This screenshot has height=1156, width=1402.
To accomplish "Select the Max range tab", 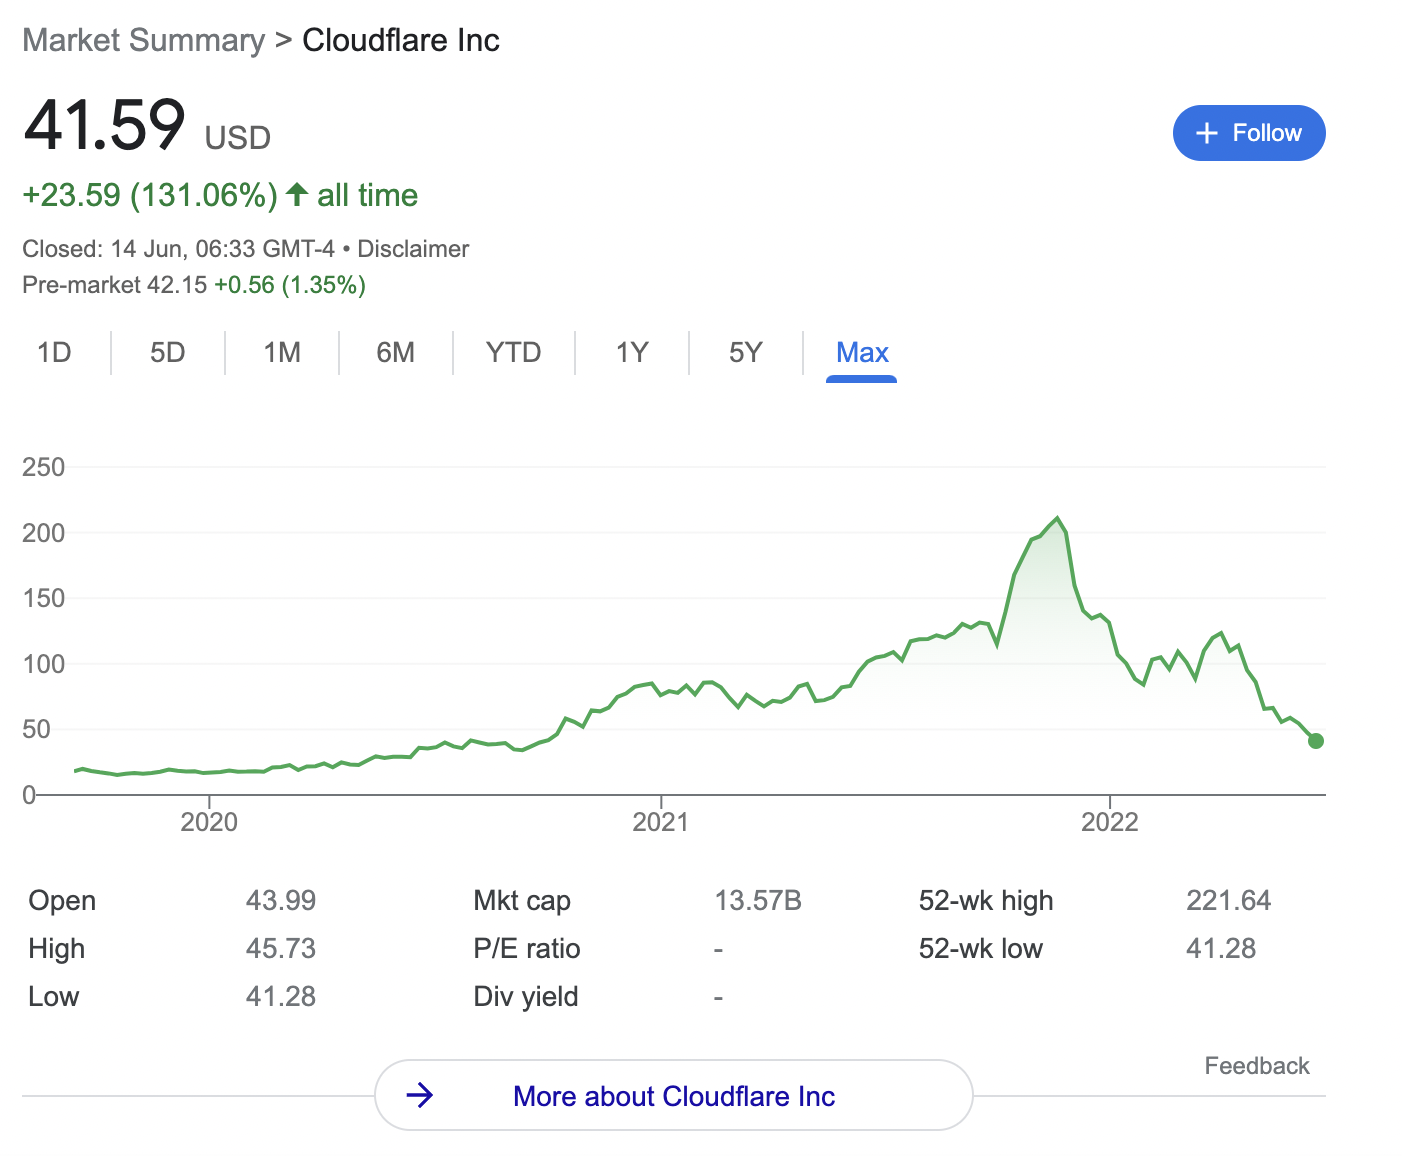I will tap(862, 352).
